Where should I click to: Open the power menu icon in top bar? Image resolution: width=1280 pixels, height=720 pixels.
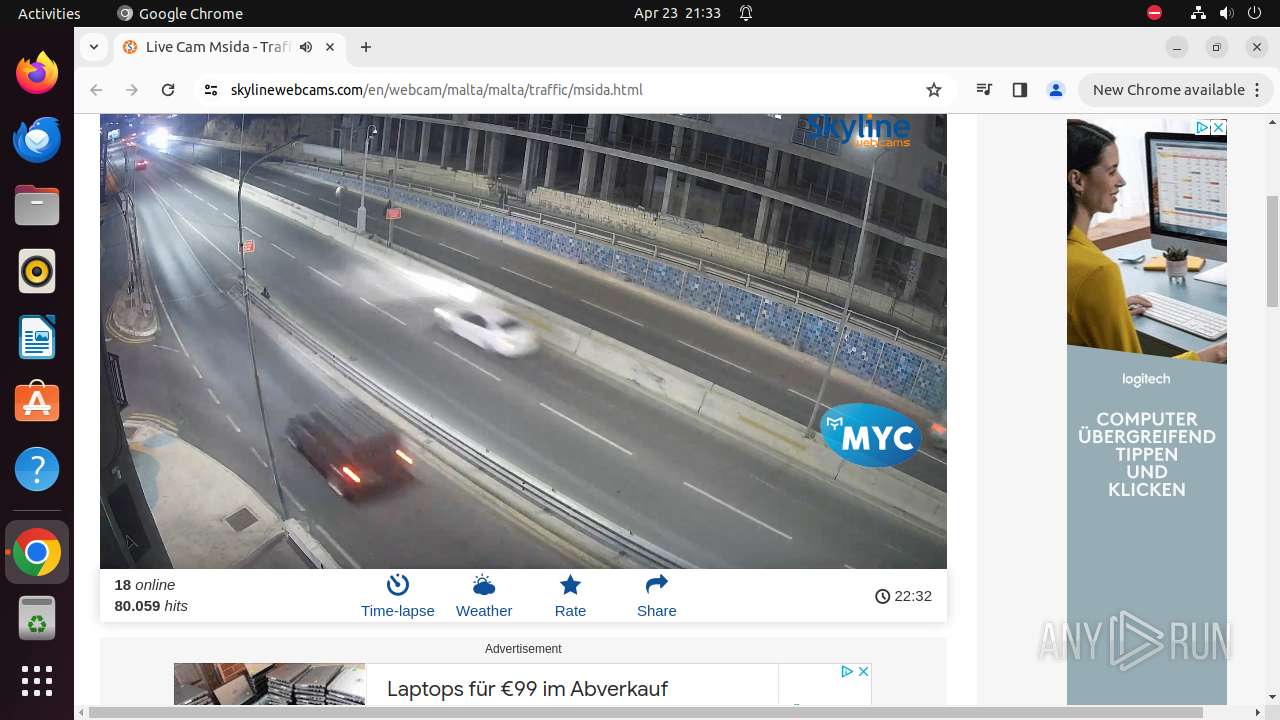pyautogui.click(x=1254, y=13)
